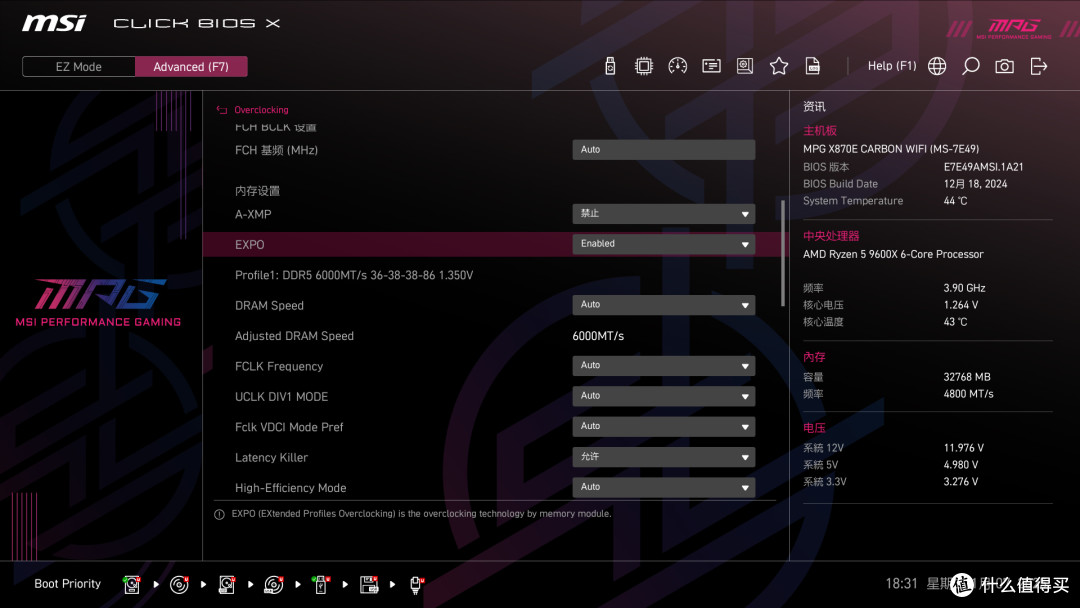Select the CD/DVD boot device icon

tap(179, 585)
